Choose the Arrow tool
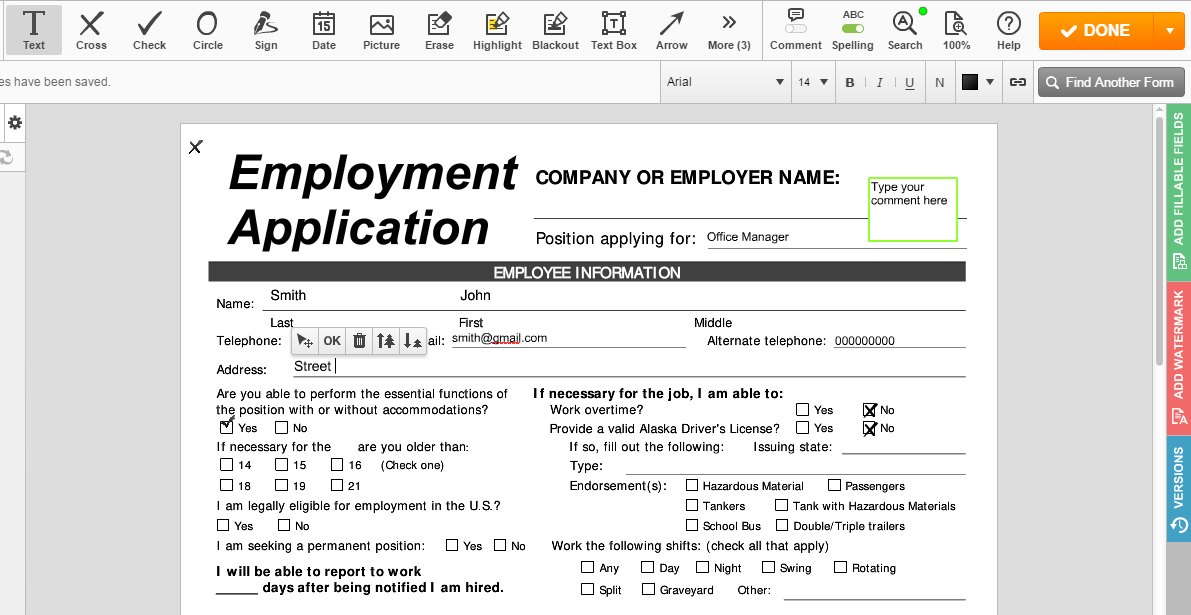The image size is (1191, 615). [671, 30]
